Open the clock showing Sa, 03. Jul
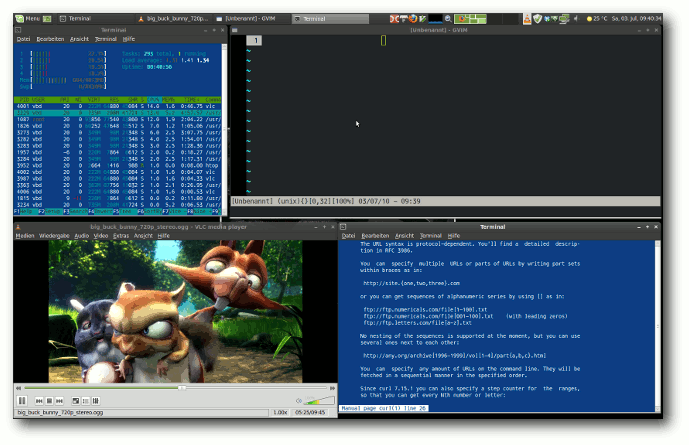This screenshot has height=445, width=689. tap(636, 18)
